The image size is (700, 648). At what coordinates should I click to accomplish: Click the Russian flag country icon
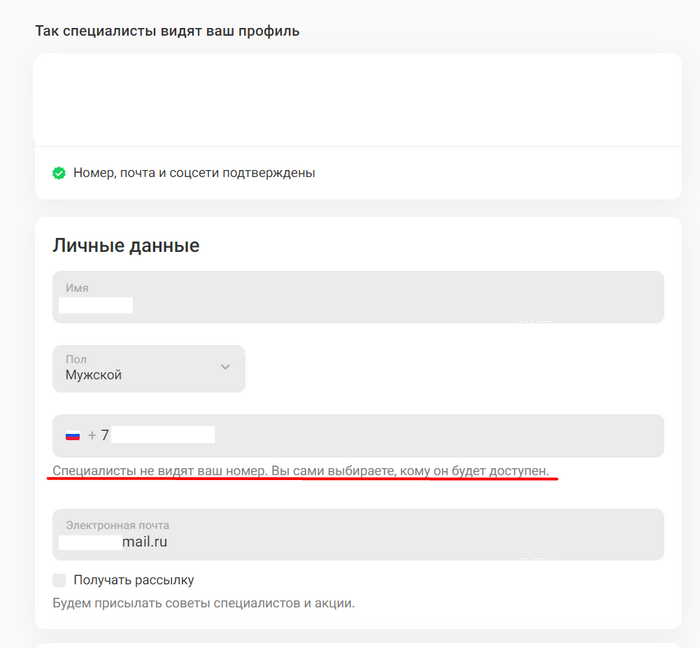pos(73,436)
